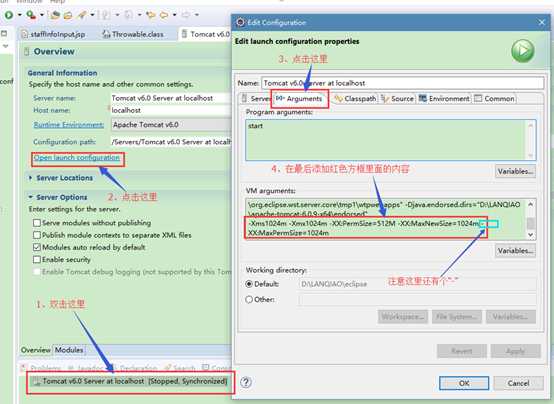
Task: Click the yellow forward-navigation arrow in toolbar
Action: coord(164,15)
